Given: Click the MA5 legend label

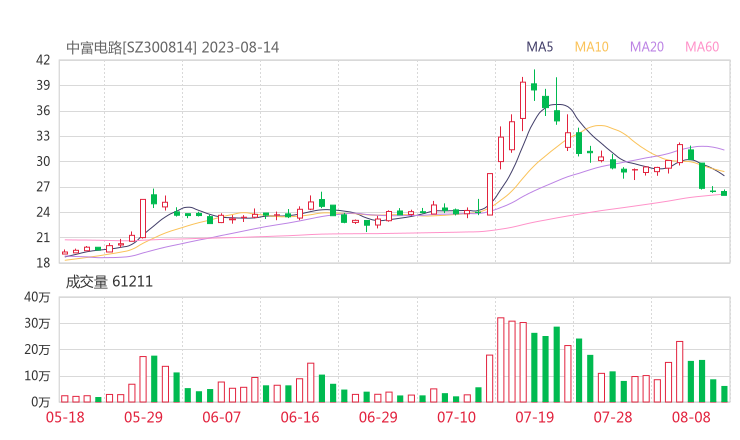Looking at the screenshot, I should [539, 47].
